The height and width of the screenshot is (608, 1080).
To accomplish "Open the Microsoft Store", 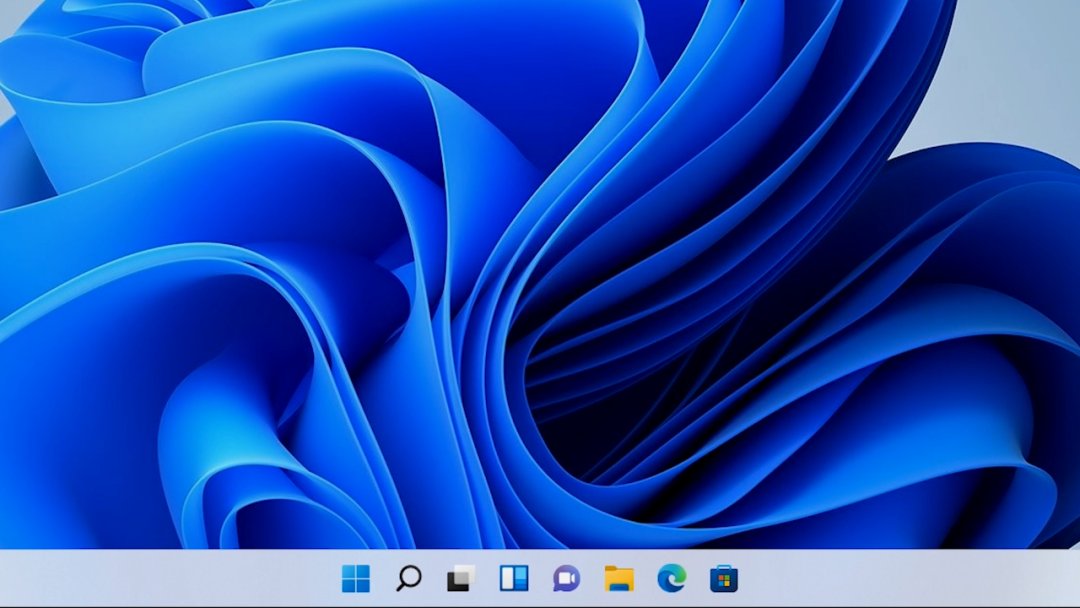I will 724,578.
